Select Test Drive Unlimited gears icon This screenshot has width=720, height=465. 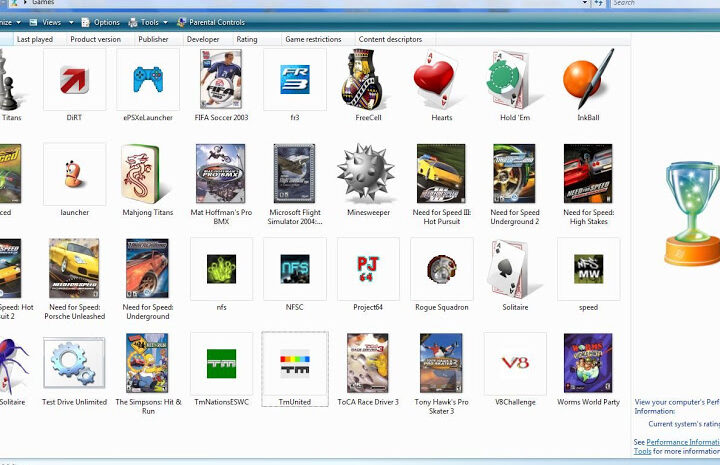click(x=74, y=364)
